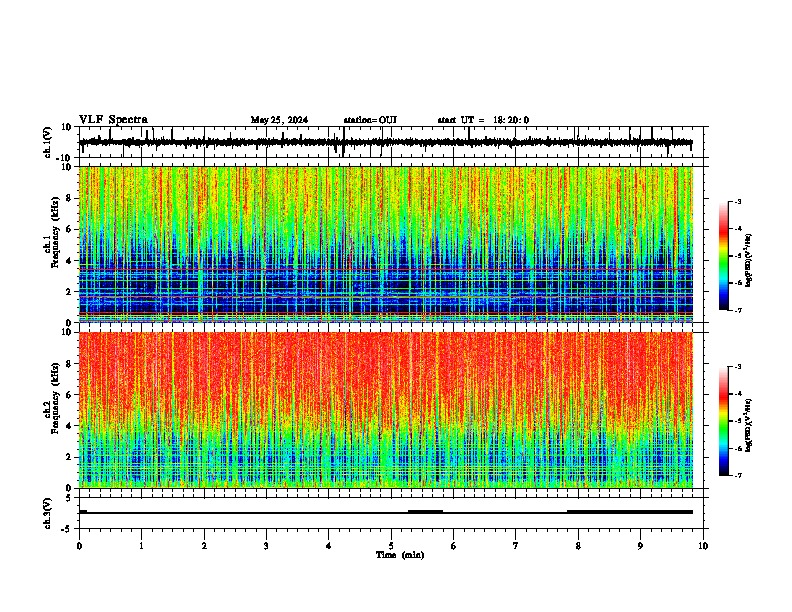
Task: Click the ch.1 spectrogram color scale bar
Action: [x=724, y=256]
